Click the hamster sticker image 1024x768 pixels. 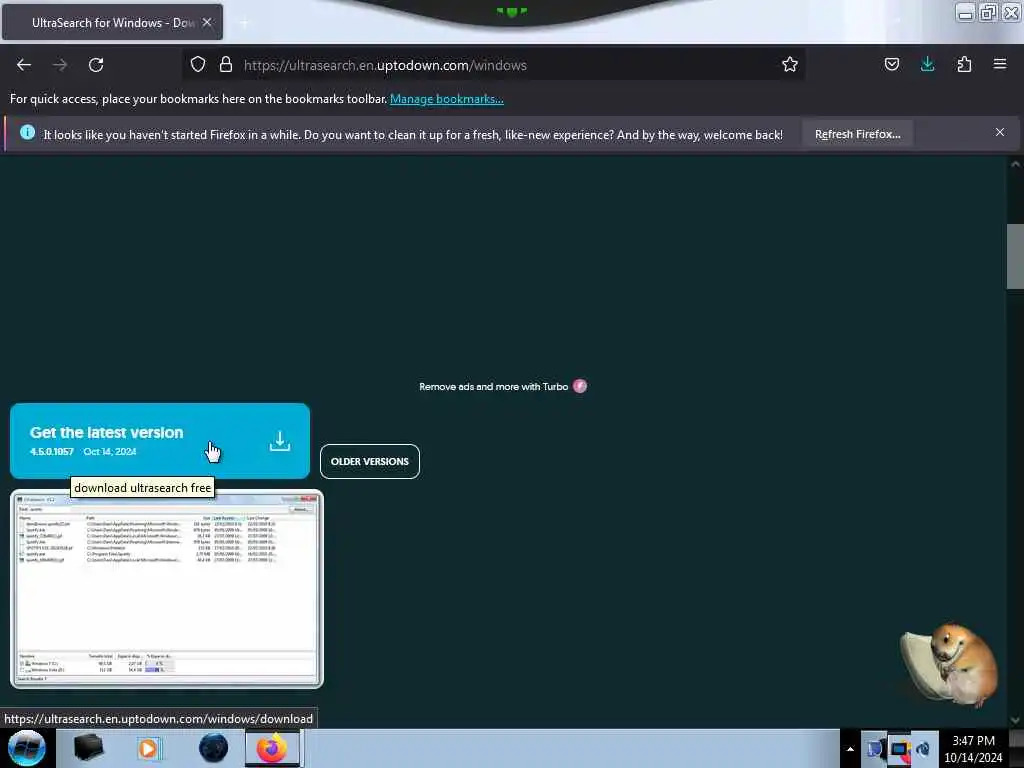click(949, 664)
